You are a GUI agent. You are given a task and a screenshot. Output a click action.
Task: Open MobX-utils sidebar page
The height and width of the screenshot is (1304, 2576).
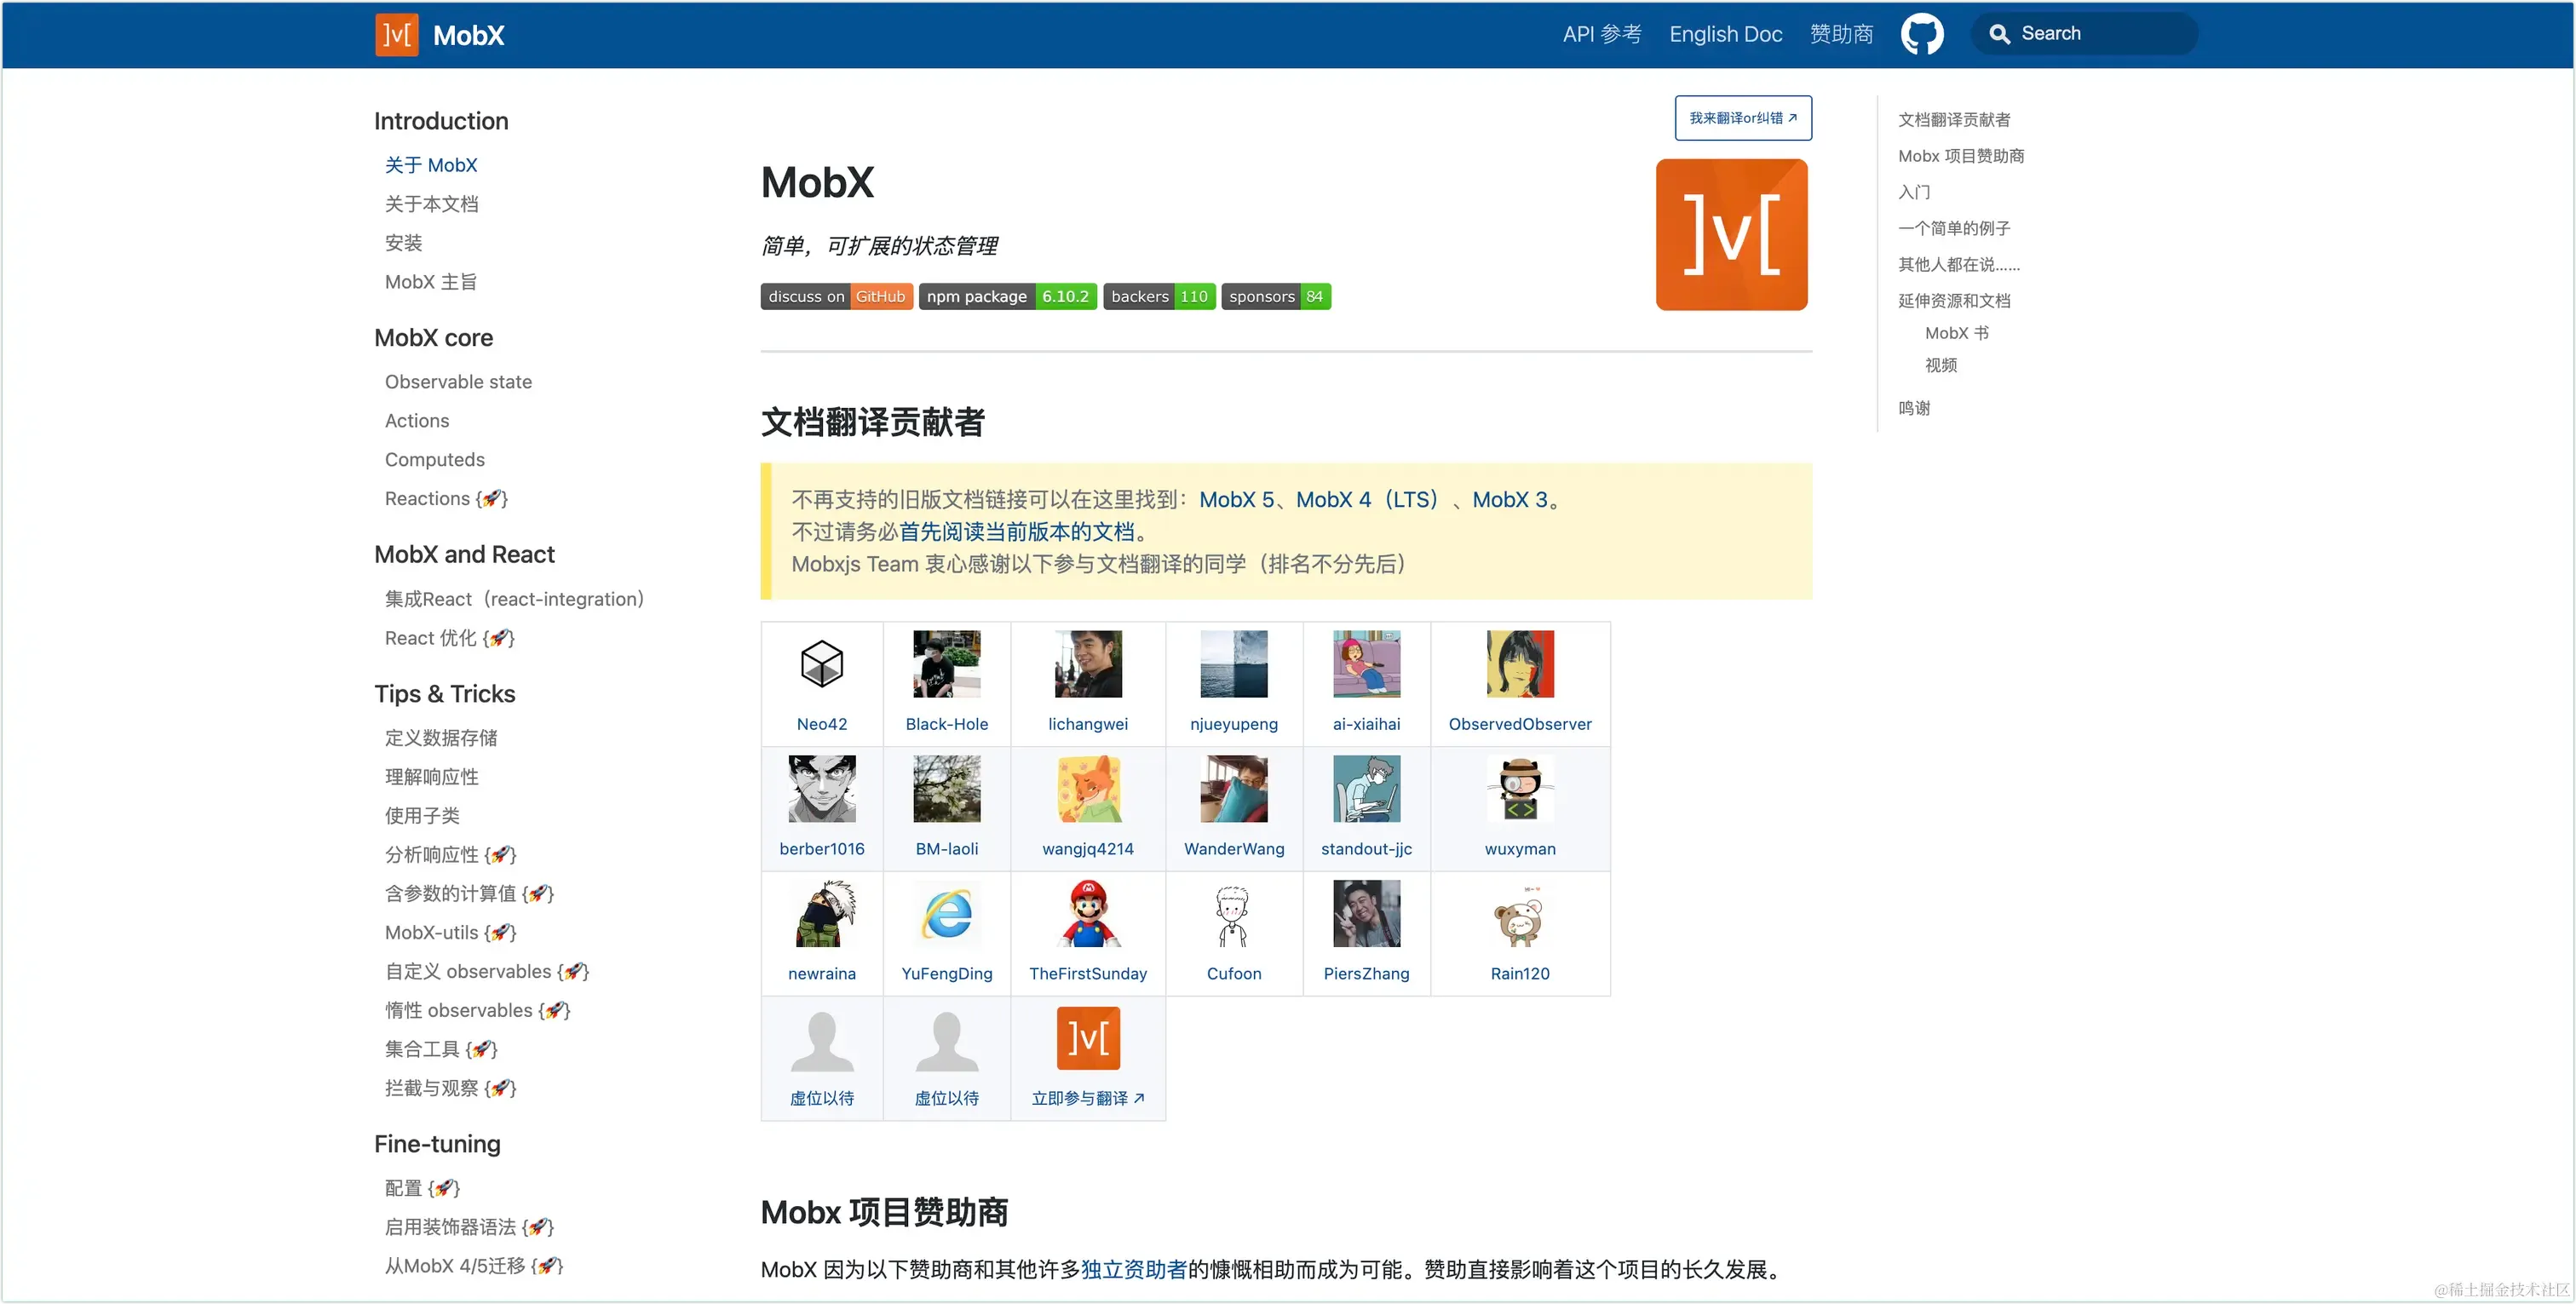[450, 933]
